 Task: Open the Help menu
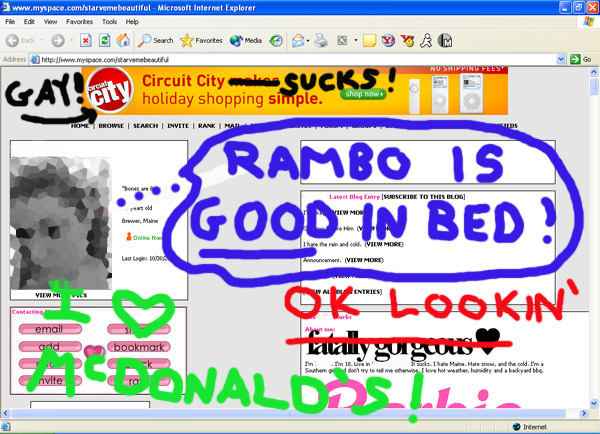[132, 22]
